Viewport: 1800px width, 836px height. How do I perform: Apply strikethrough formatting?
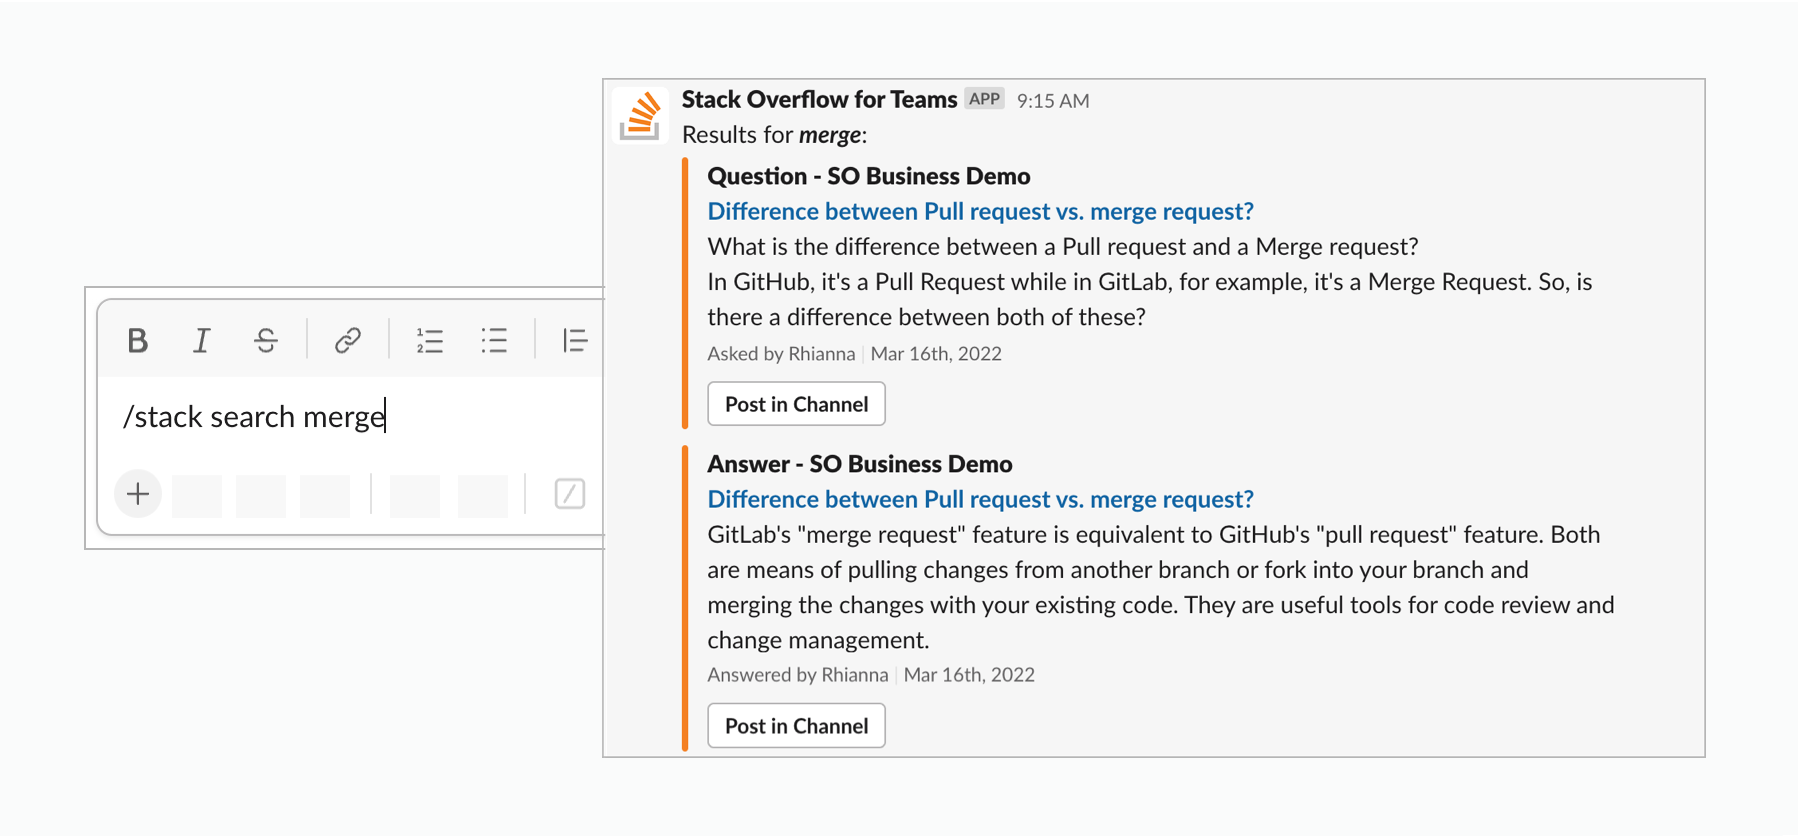pyautogui.click(x=266, y=341)
